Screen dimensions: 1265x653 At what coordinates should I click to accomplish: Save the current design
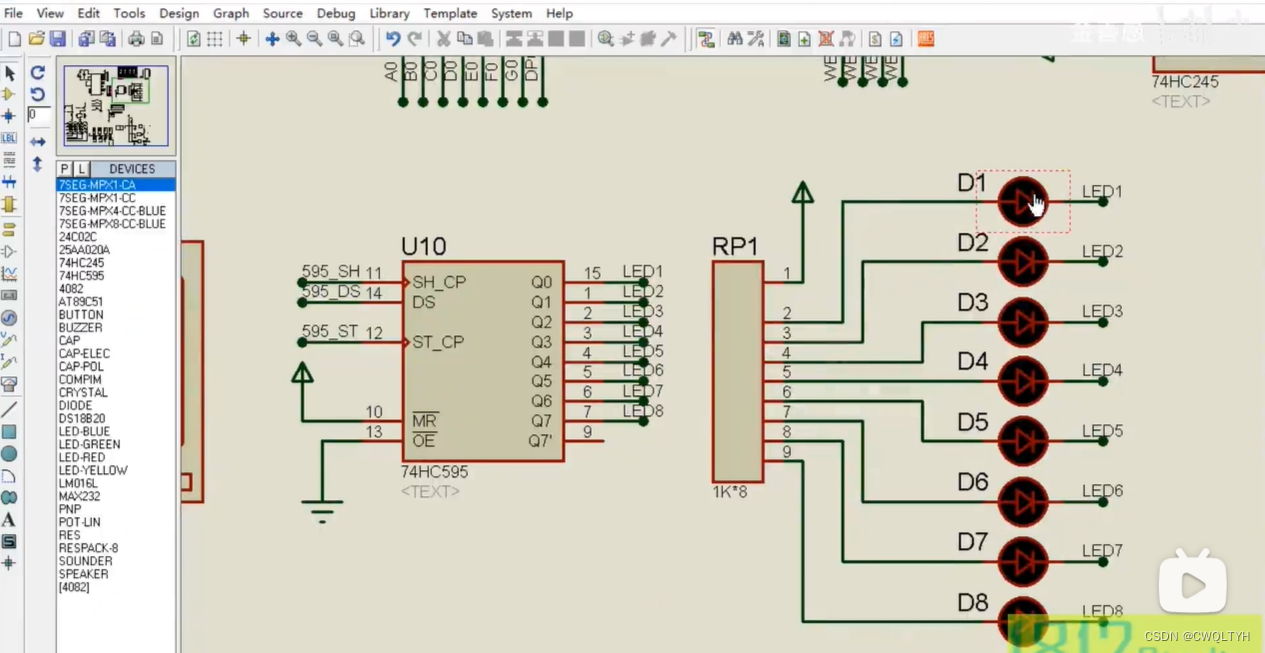(57, 39)
